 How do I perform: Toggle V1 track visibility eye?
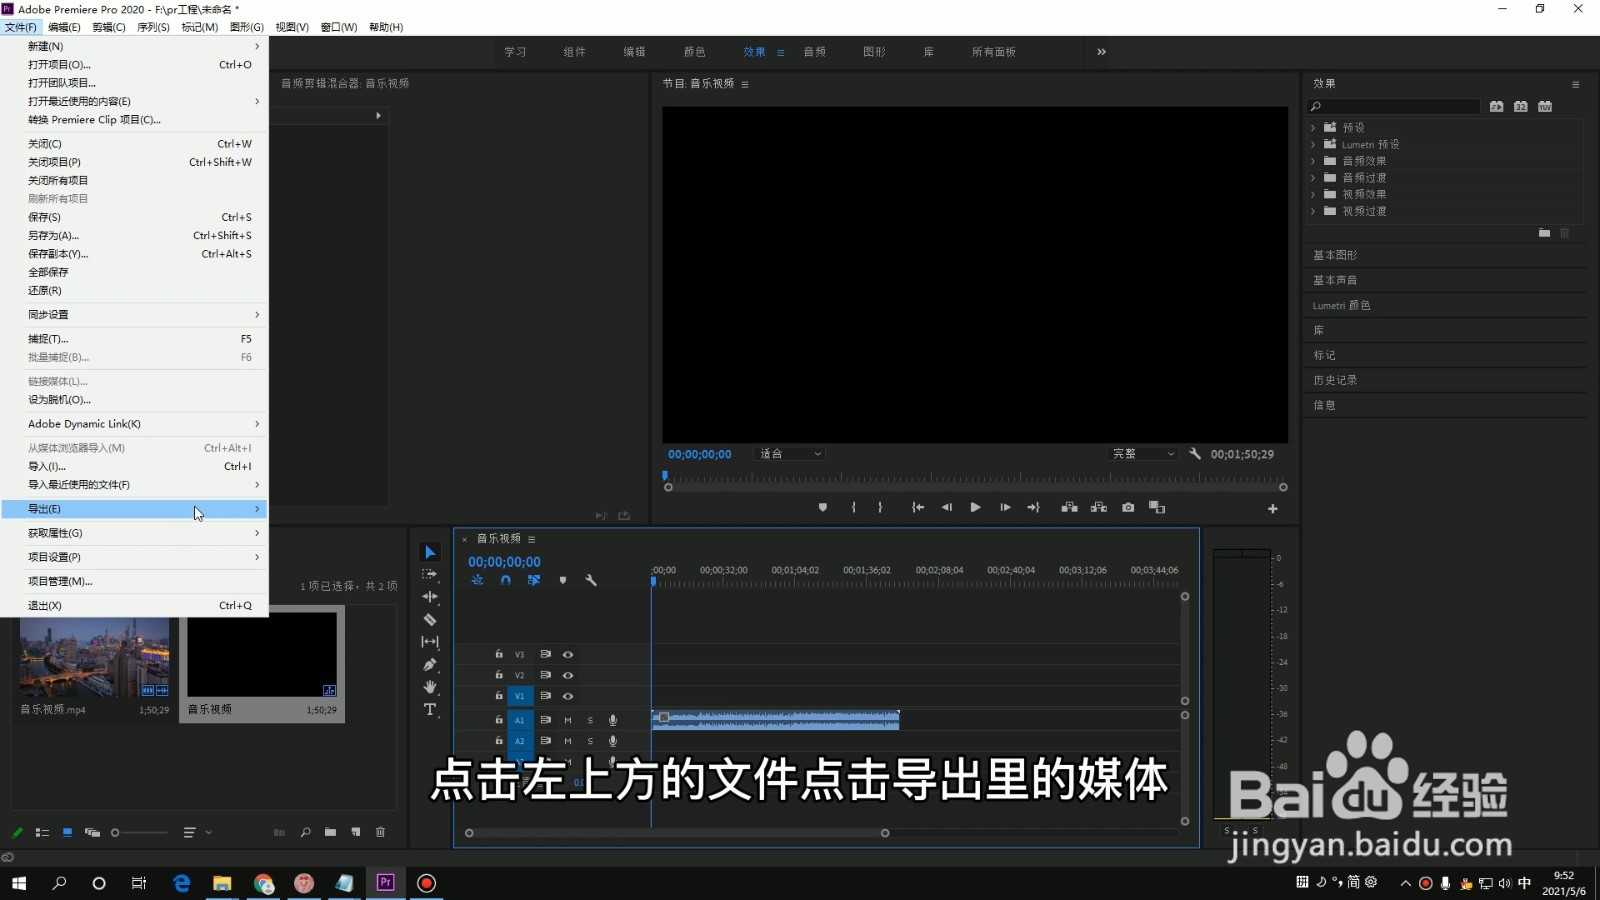[x=568, y=696]
